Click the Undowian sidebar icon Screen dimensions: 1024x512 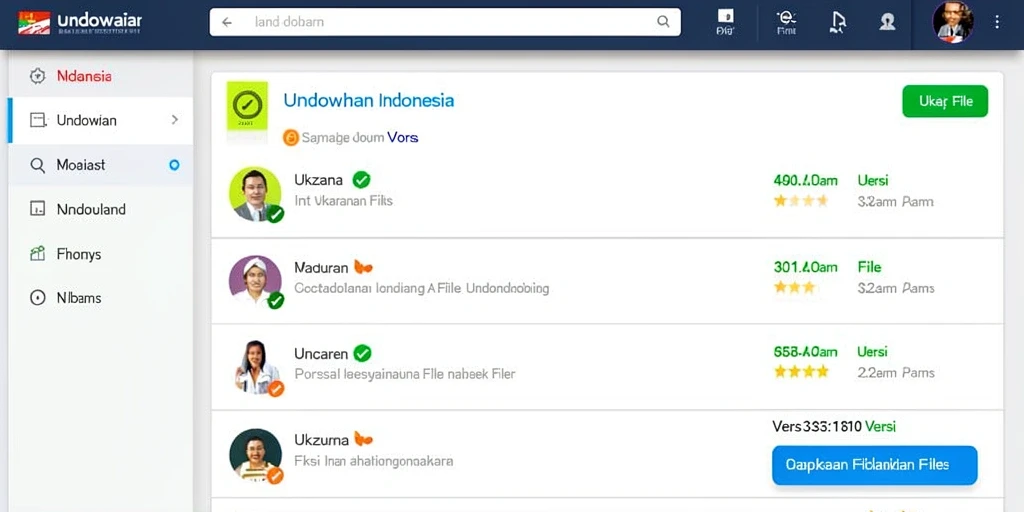point(38,120)
